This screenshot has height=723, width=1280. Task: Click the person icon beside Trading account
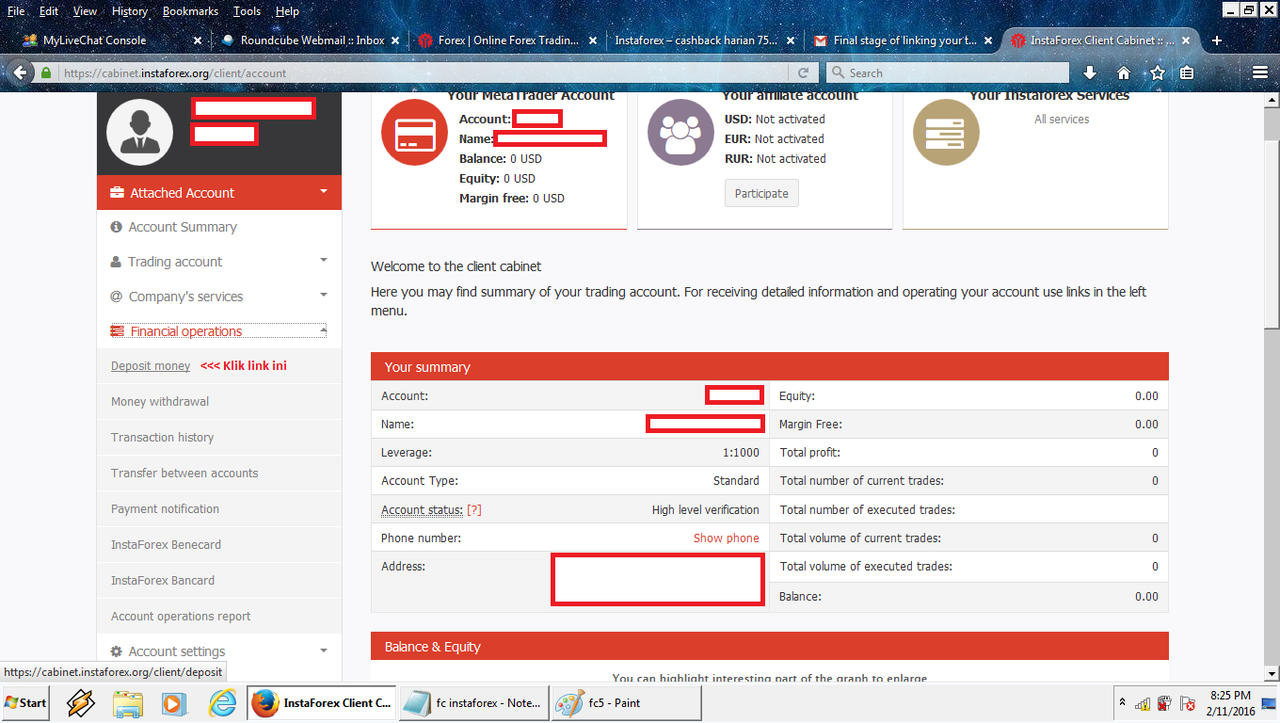[x=117, y=262]
